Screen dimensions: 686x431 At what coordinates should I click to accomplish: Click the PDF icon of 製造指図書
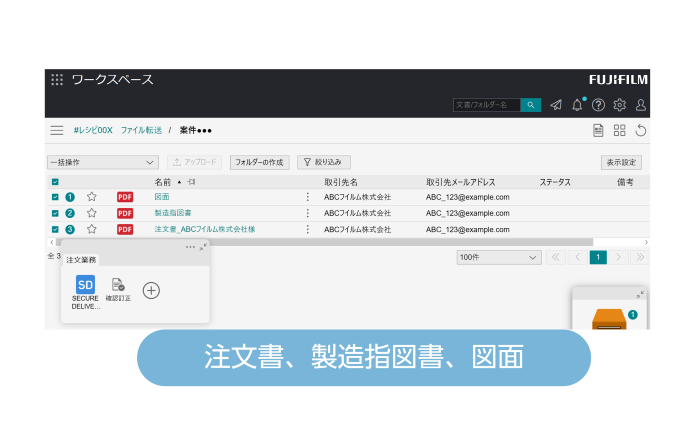(125, 213)
